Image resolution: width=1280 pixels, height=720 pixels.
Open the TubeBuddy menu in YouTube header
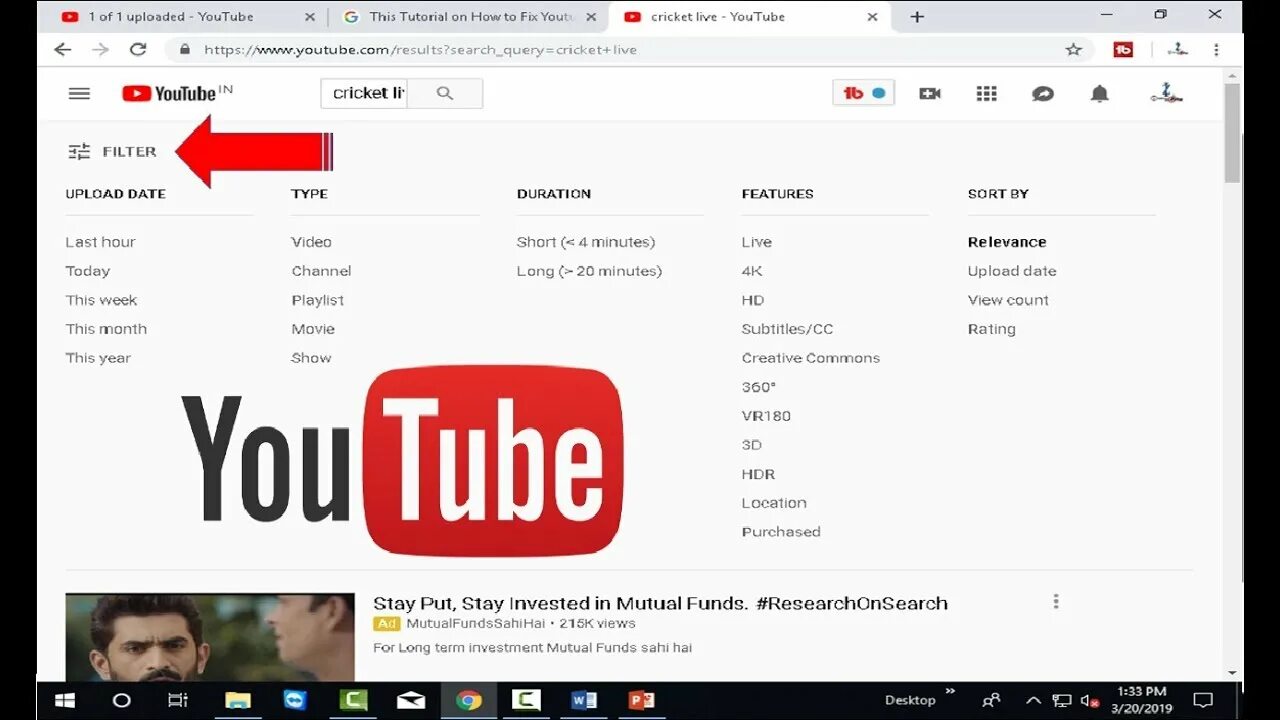863,93
